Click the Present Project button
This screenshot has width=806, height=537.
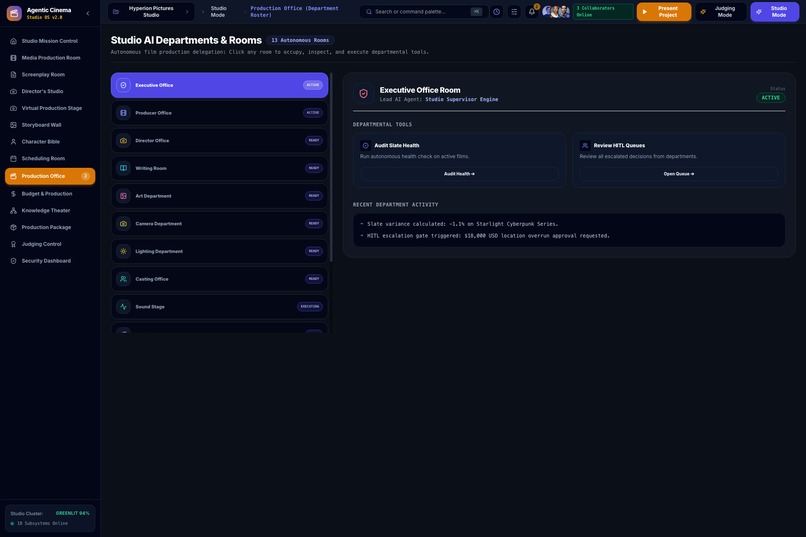[x=664, y=12]
